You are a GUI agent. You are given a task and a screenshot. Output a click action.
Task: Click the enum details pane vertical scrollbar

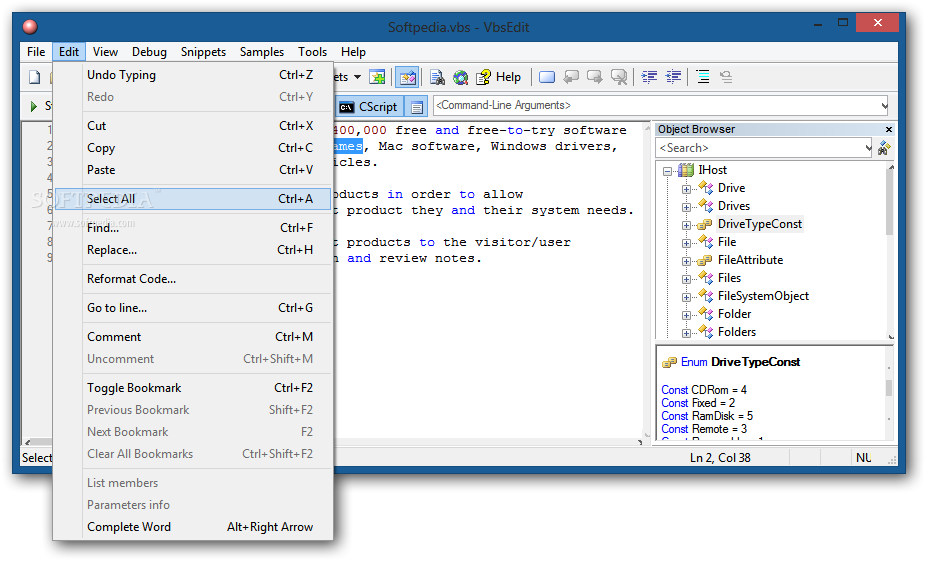(889, 394)
